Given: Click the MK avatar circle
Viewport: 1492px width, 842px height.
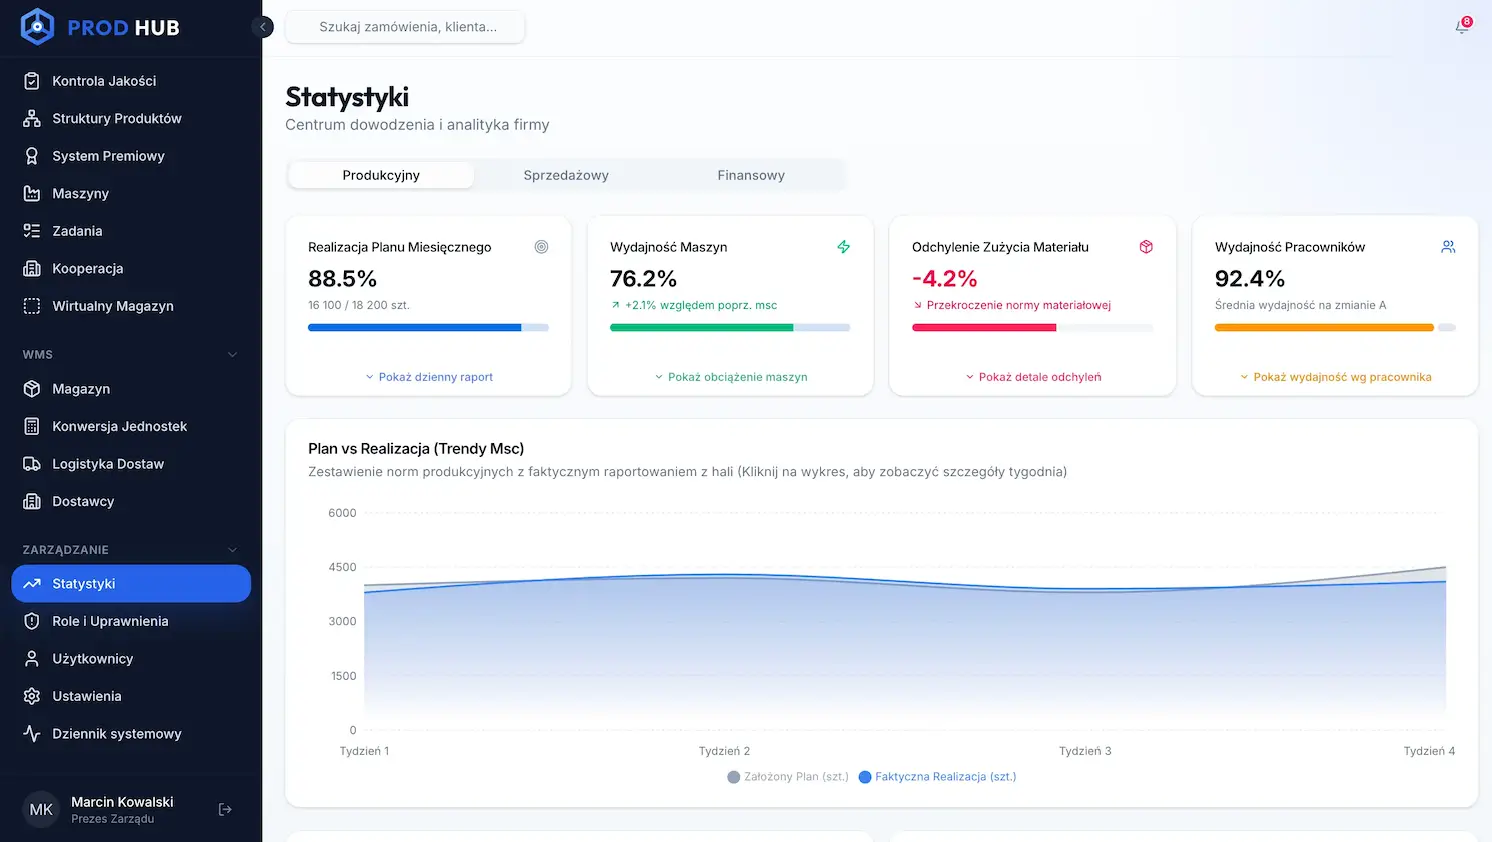Looking at the screenshot, I should pyautogui.click(x=41, y=810).
